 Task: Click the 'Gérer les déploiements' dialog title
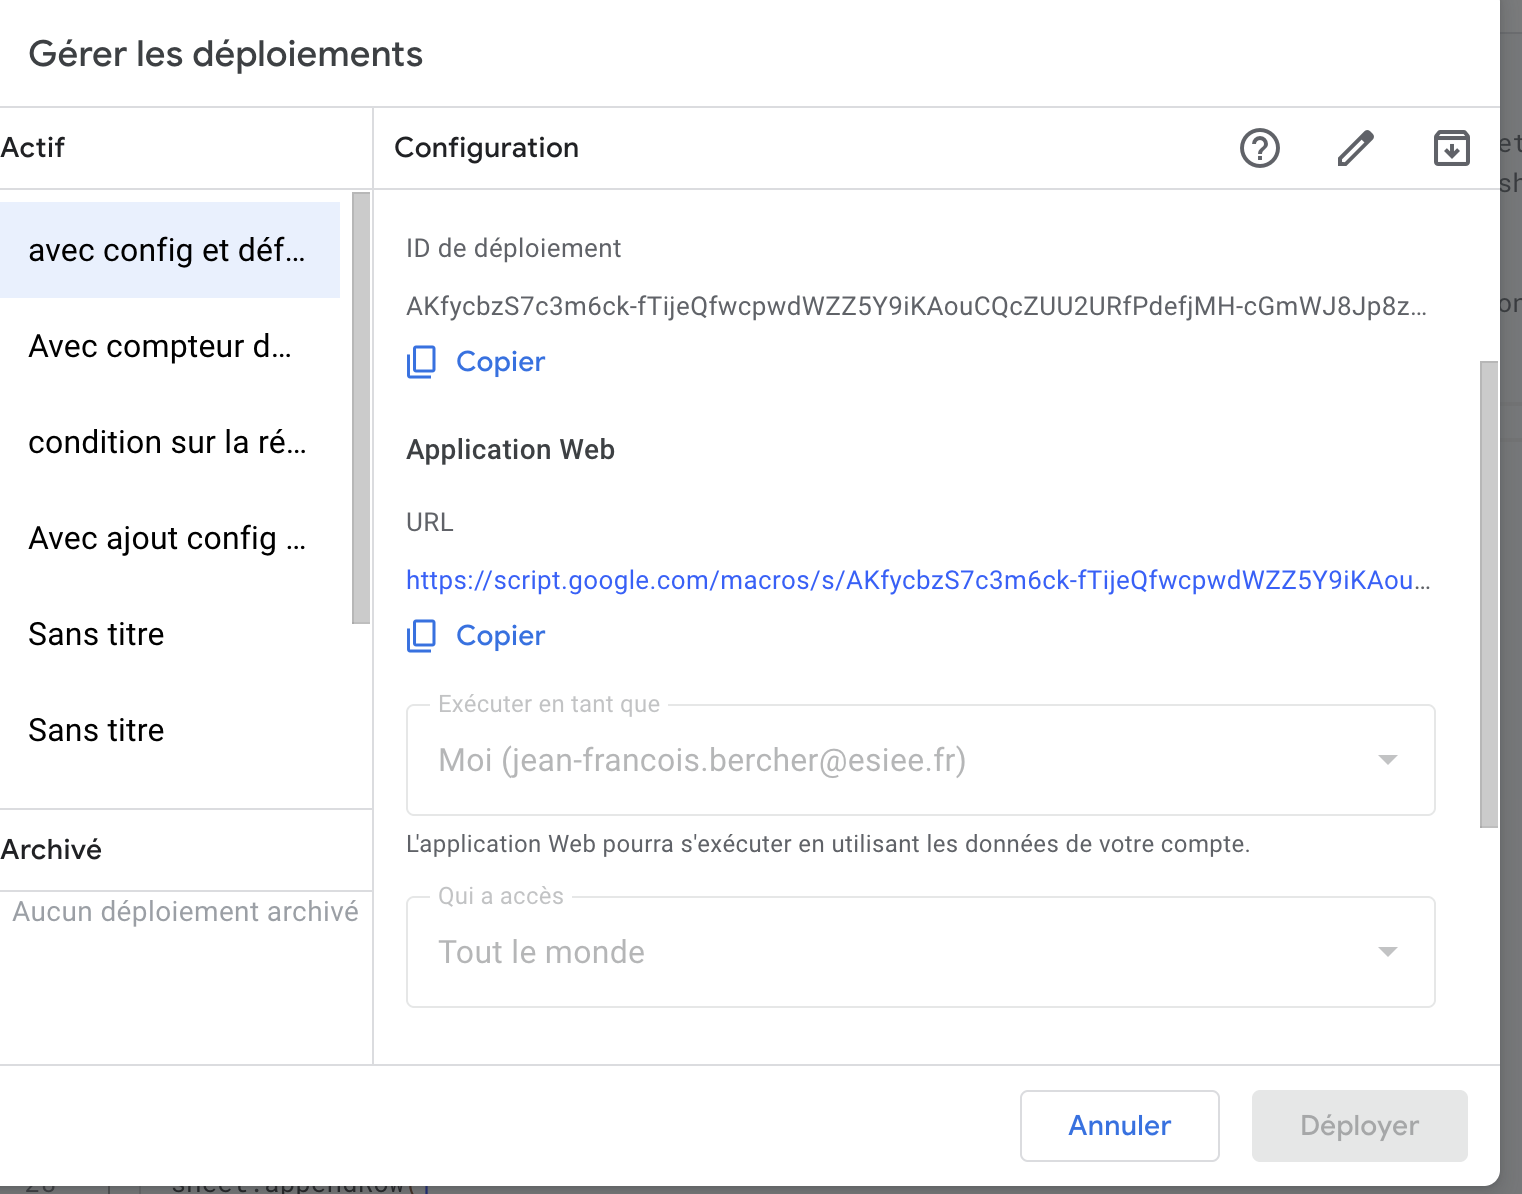tap(226, 54)
